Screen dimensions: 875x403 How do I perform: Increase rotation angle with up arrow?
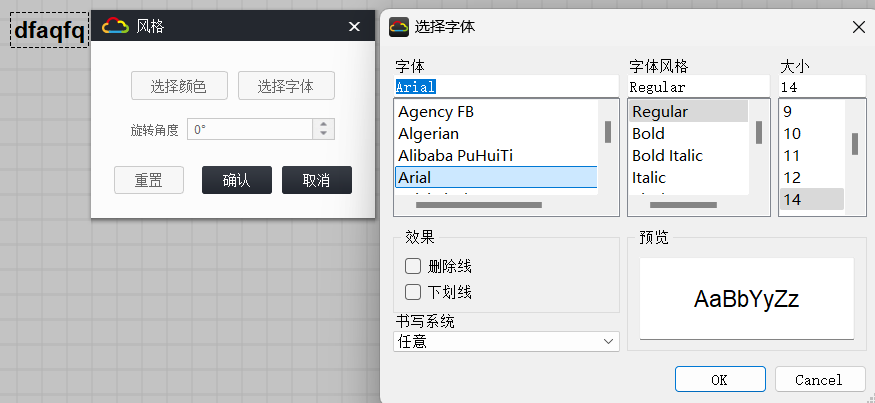pyautogui.click(x=324, y=124)
